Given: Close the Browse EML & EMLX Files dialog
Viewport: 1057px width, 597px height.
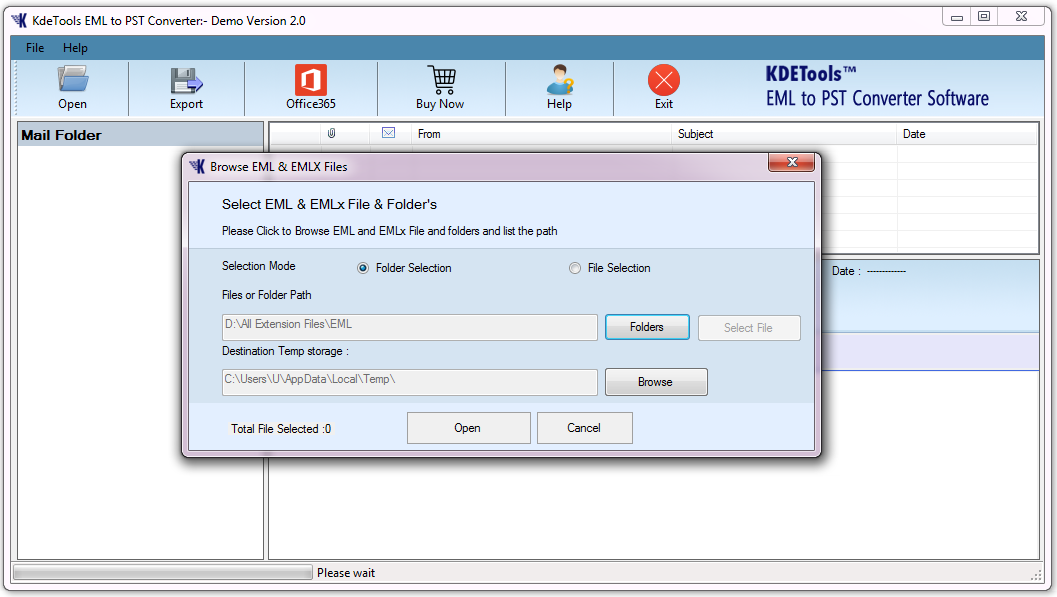Looking at the screenshot, I should pyautogui.click(x=791, y=162).
